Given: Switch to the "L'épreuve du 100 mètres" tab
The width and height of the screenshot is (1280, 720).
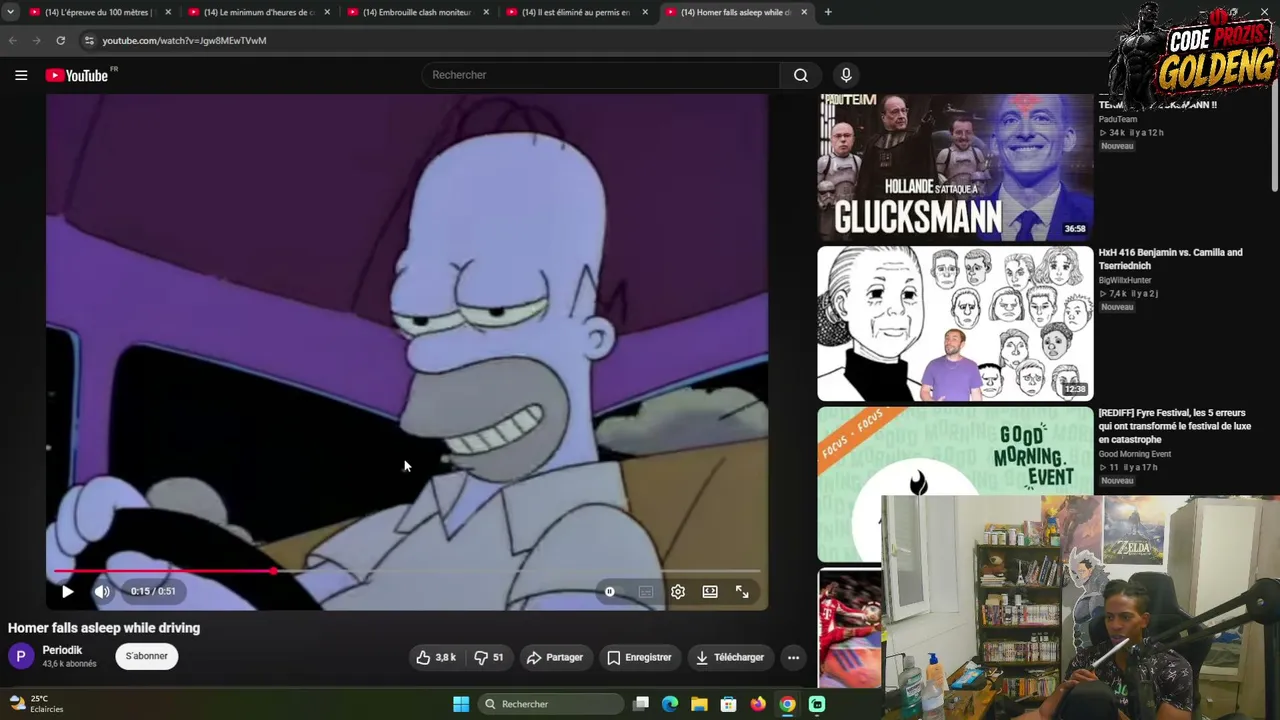Looking at the screenshot, I should [x=99, y=12].
